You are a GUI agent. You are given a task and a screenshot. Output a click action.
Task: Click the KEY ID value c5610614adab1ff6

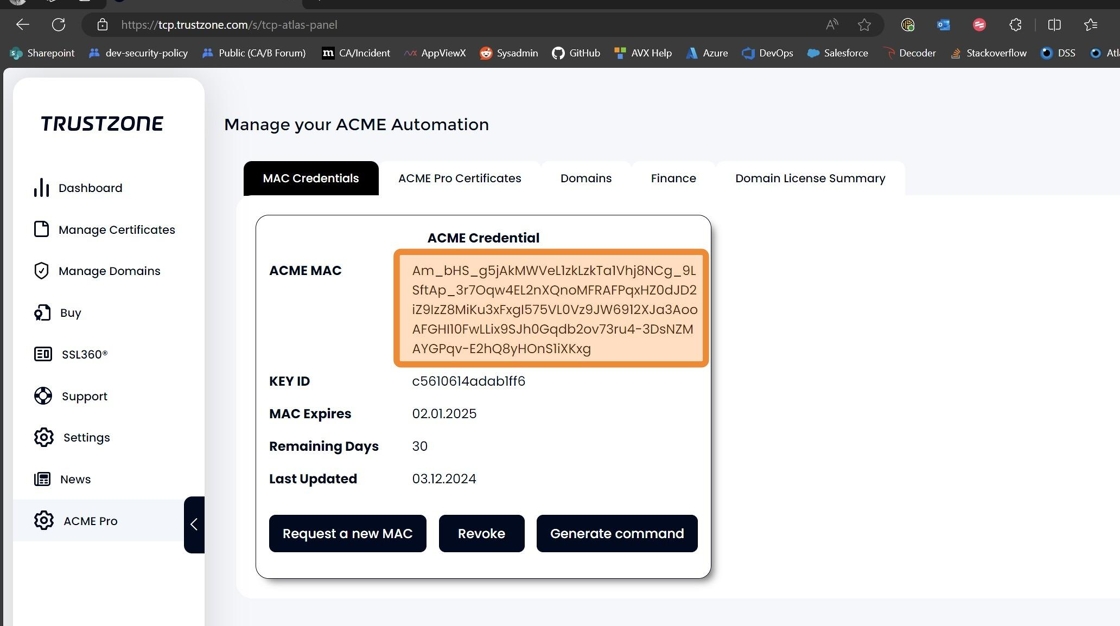pos(469,381)
